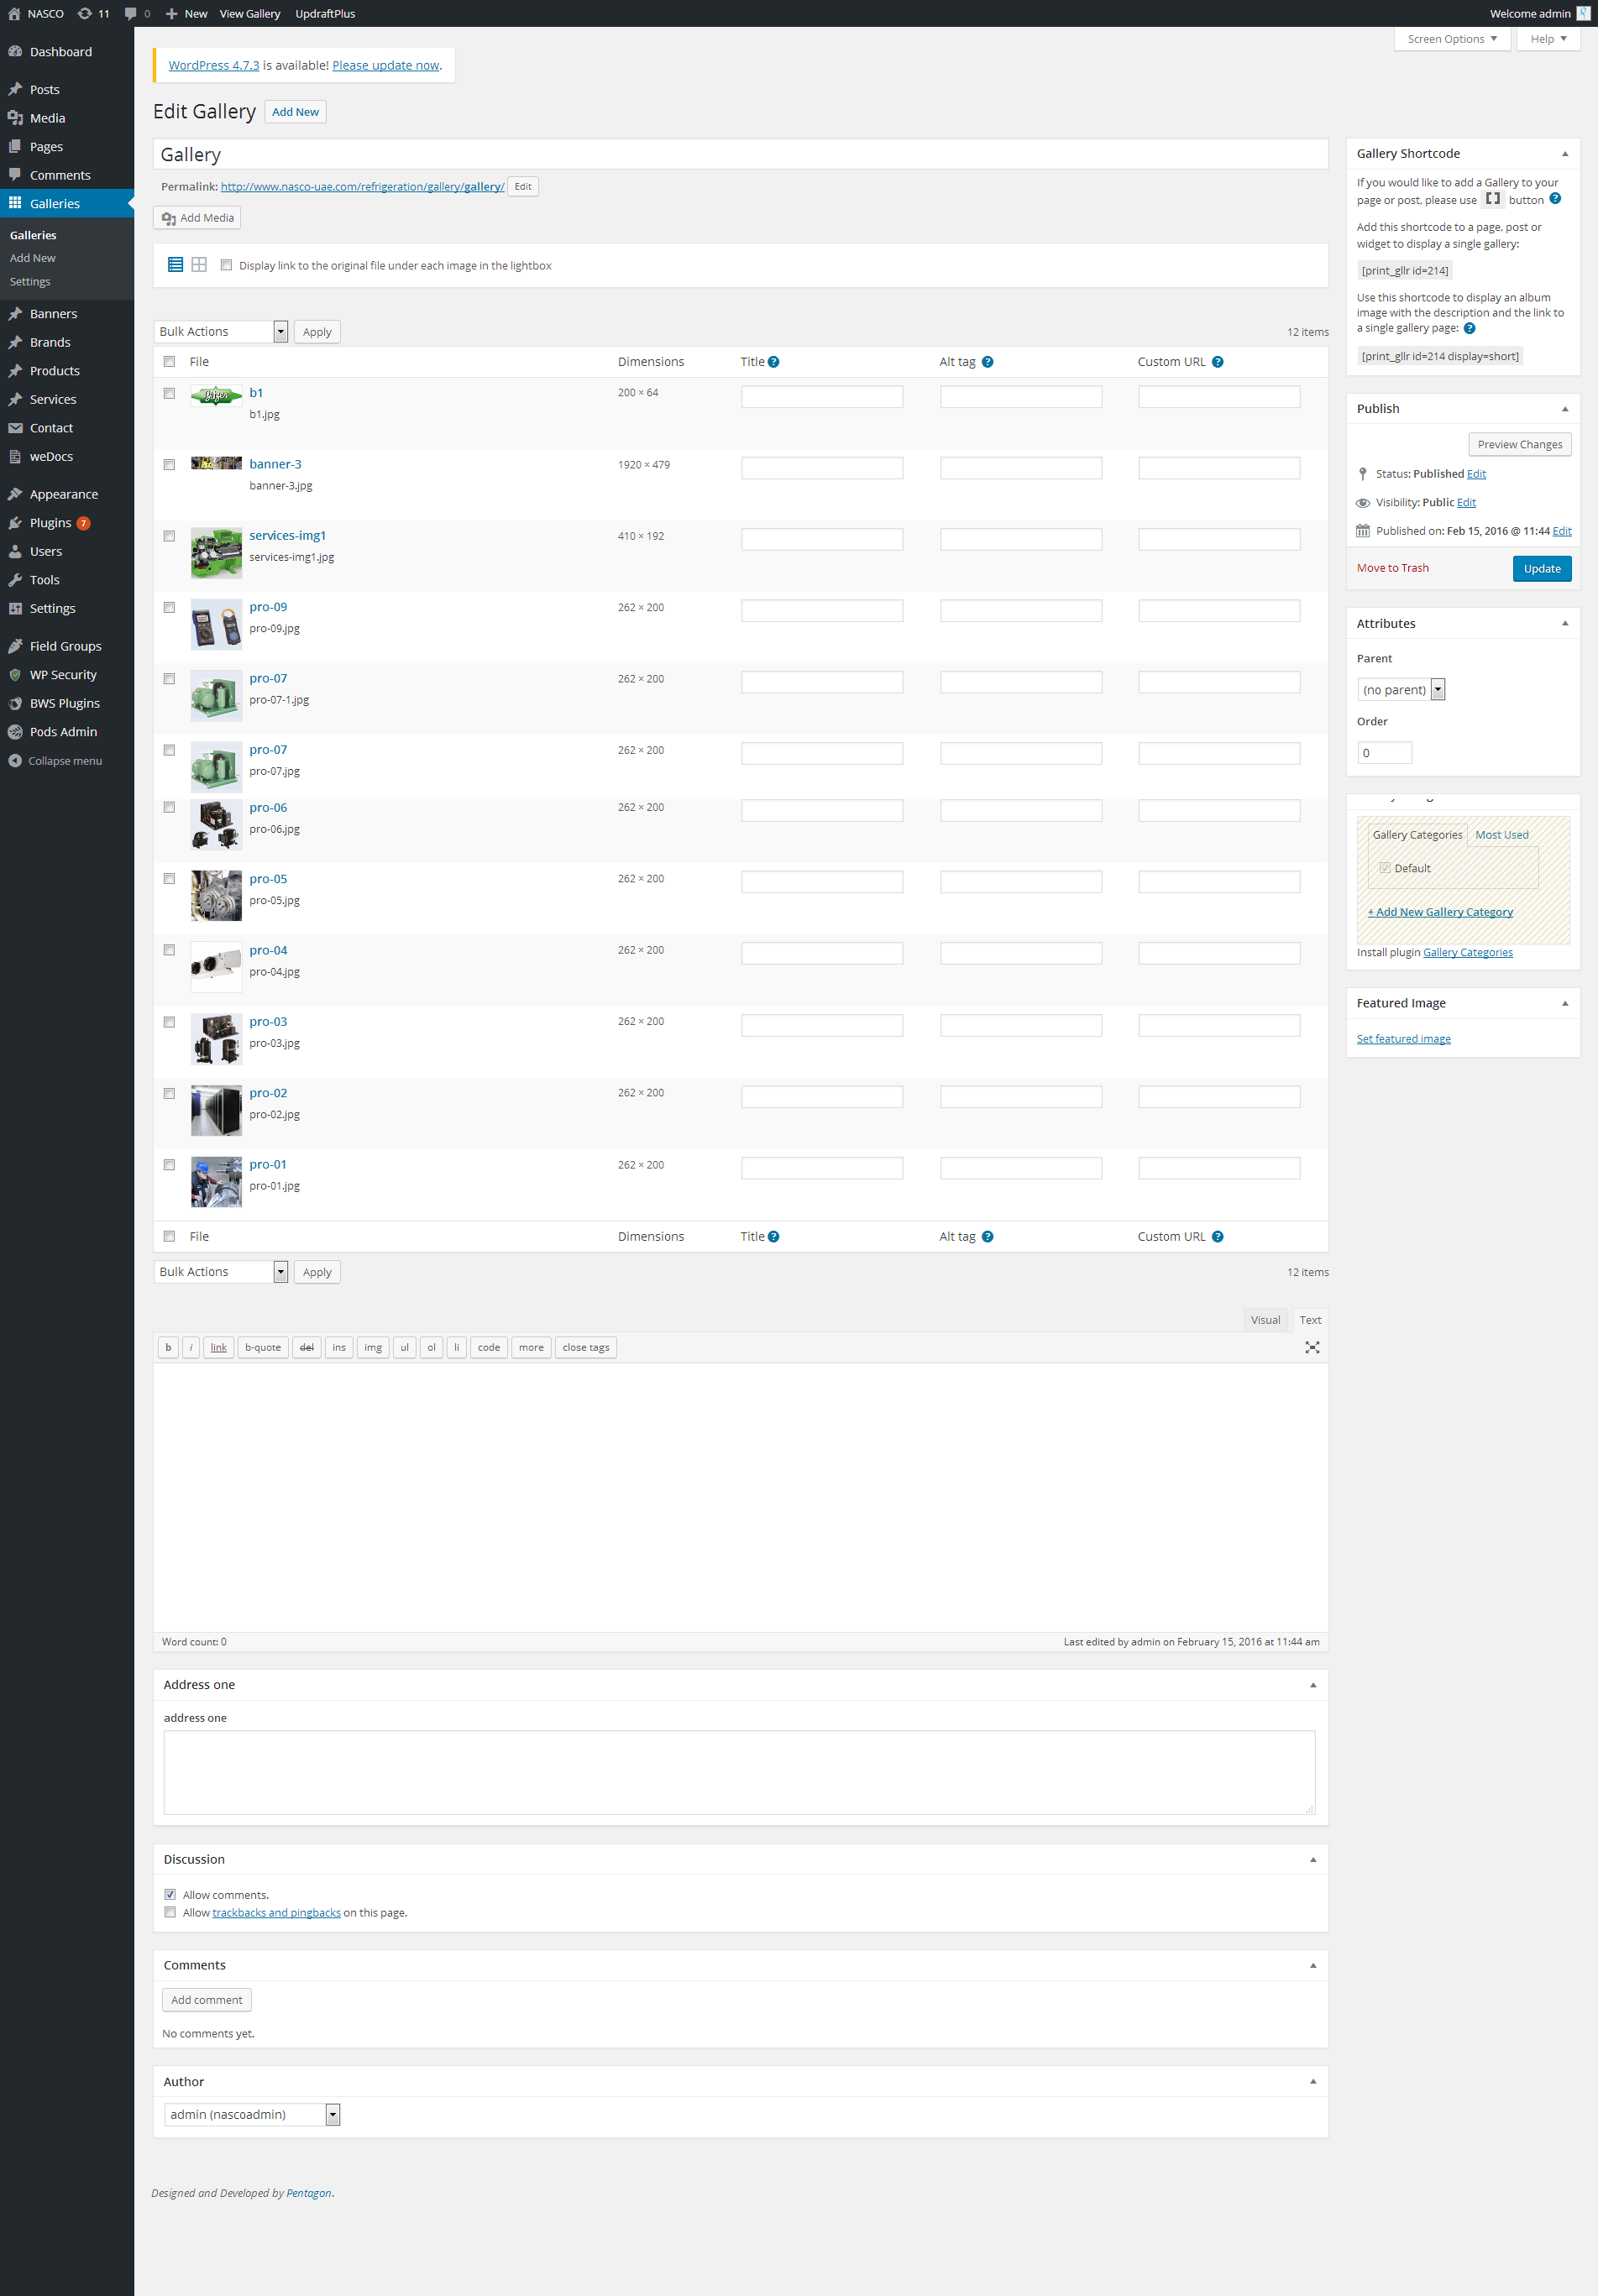The image size is (1598, 2296).
Task: Open comments via admin bar bubble icon
Action: coord(132,13)
